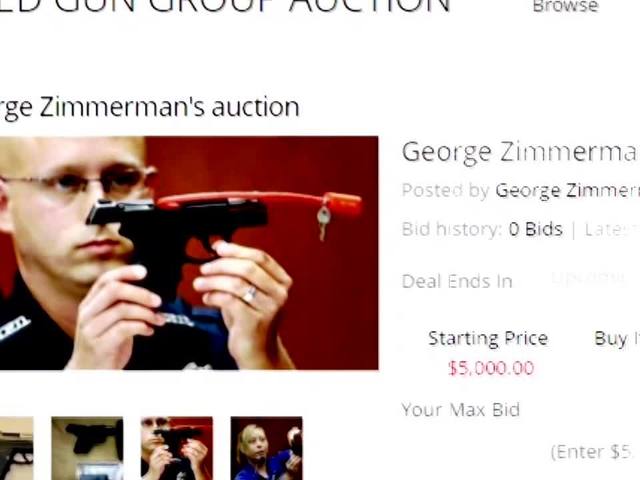Click the Latest text beside bid history
This screenshot has width=640, height=480.
tap(612, 230)
